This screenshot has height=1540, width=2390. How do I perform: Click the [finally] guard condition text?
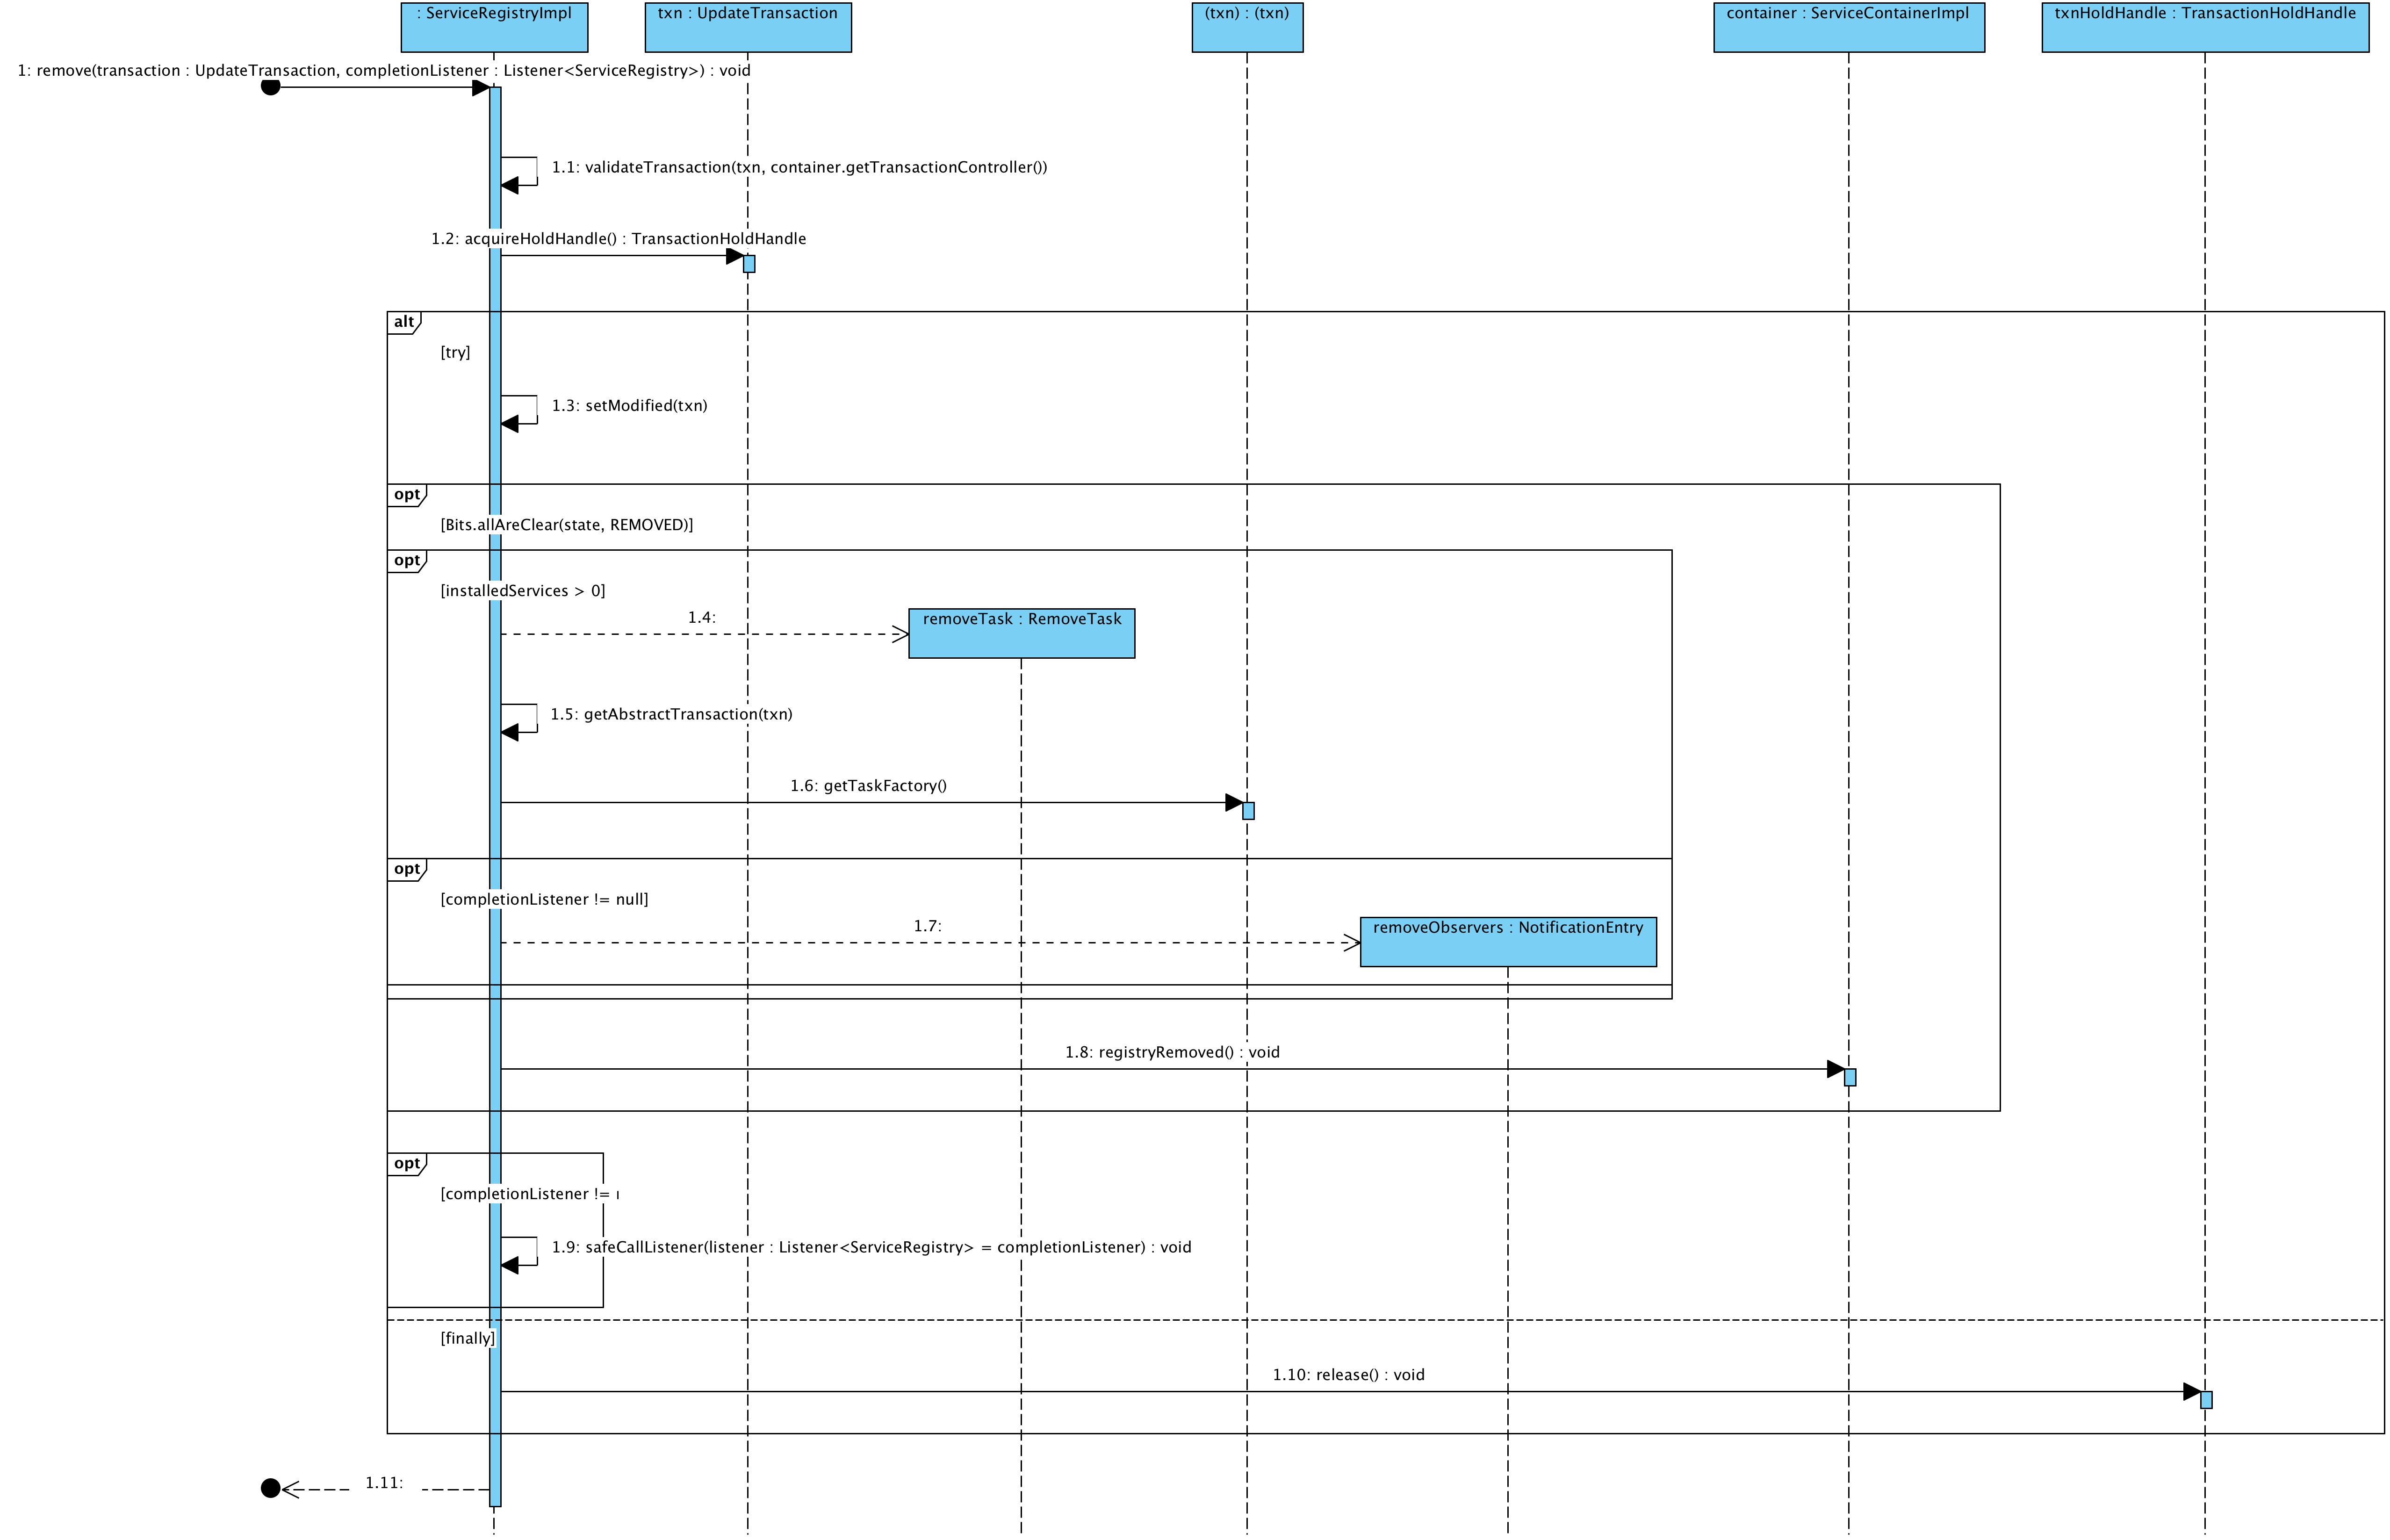(x=467, y=1338)
